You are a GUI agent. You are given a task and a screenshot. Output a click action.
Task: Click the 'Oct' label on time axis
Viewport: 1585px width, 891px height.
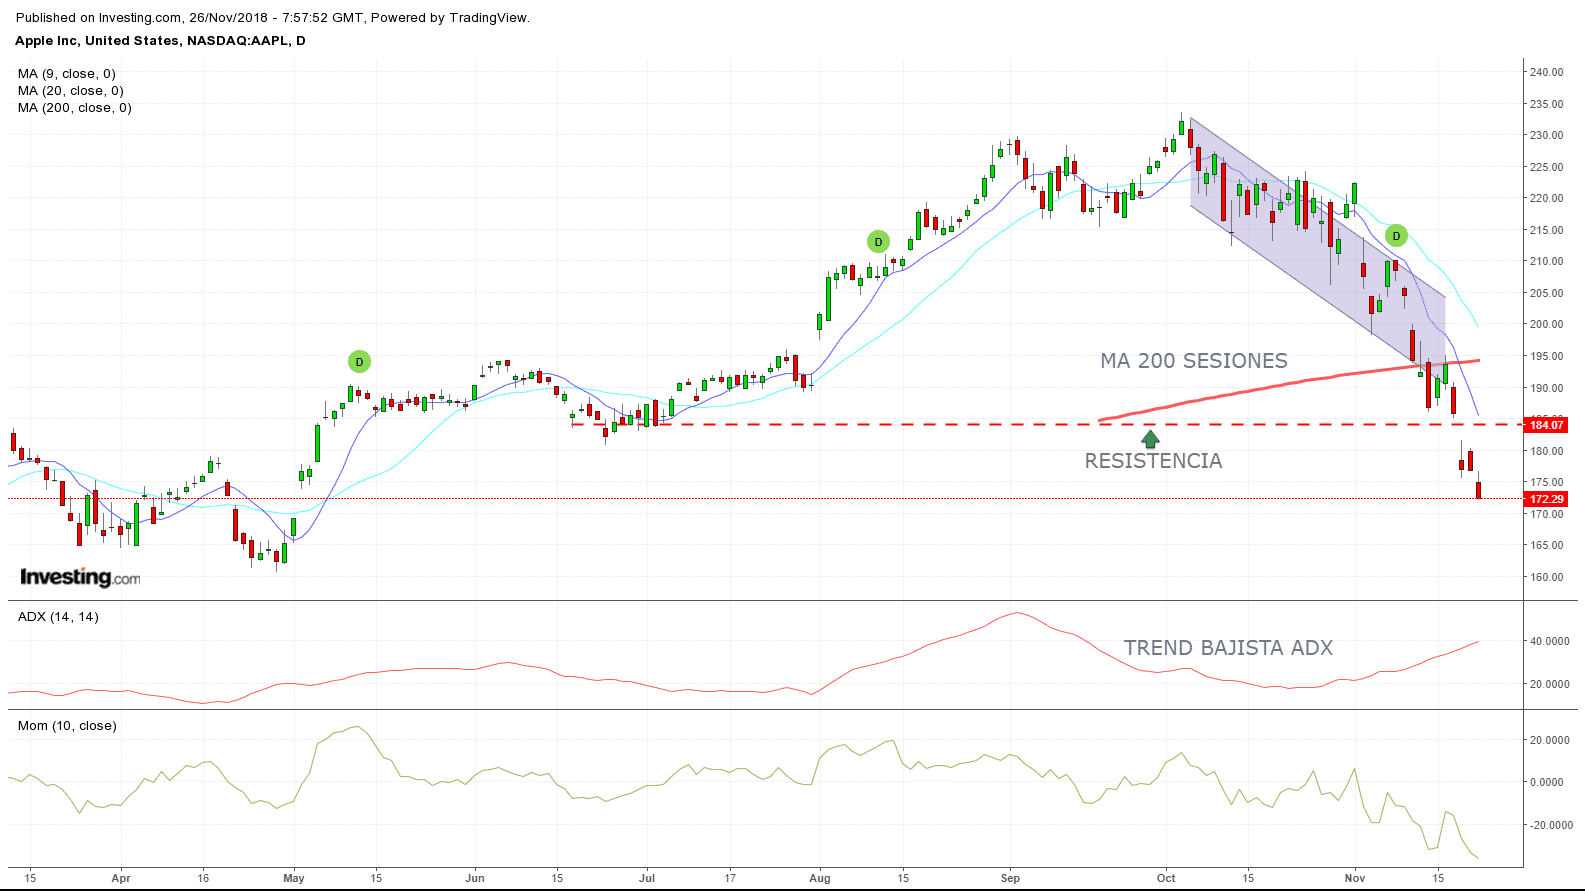1166,878
